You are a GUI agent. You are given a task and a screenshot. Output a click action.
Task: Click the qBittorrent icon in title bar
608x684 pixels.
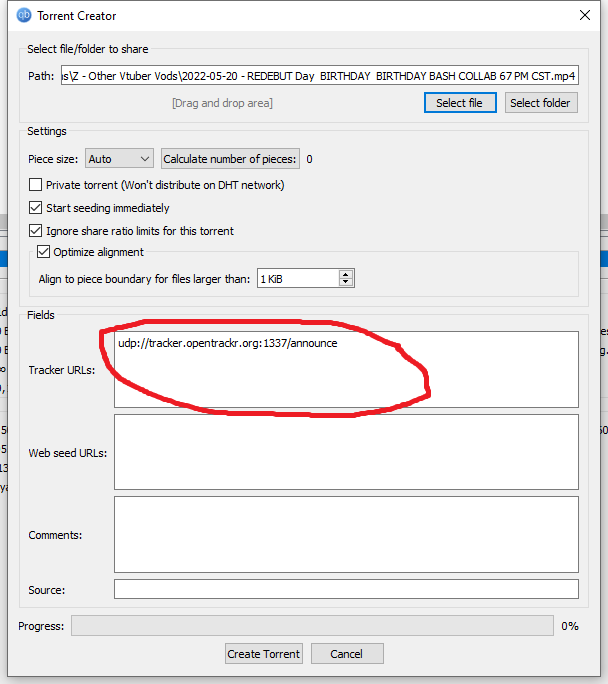(24, 15)
